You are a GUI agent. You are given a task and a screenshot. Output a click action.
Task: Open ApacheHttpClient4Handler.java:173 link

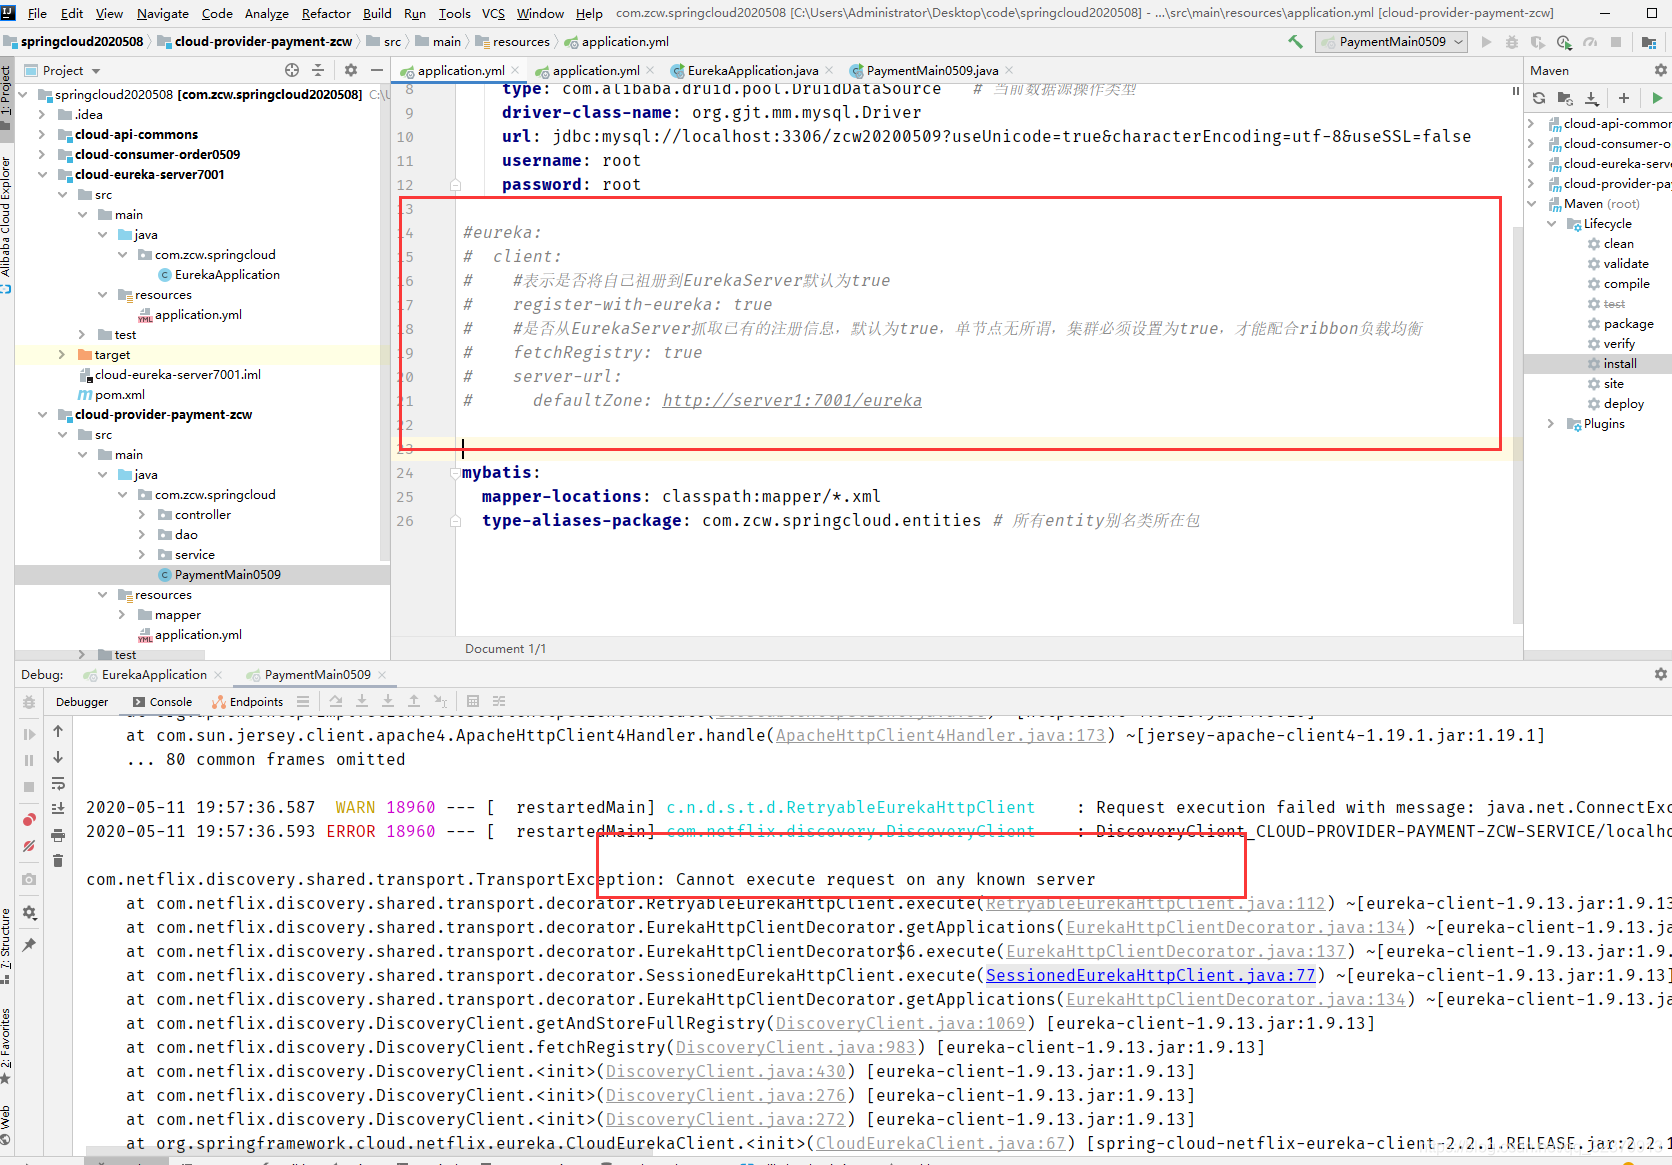click(940, 735)
